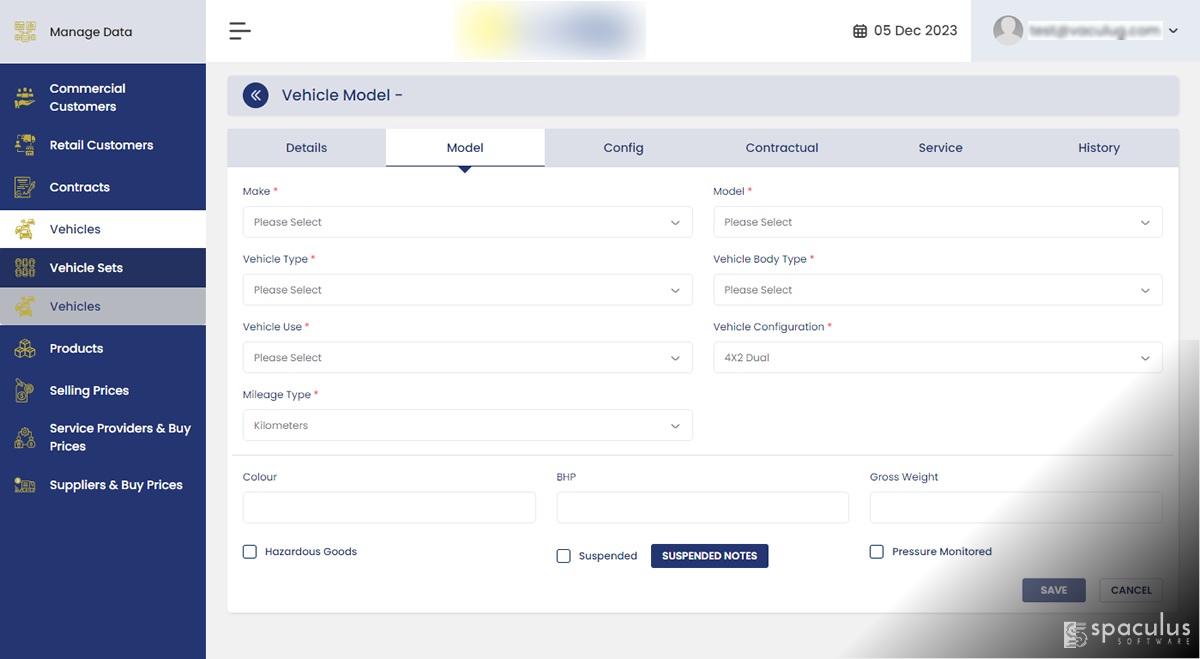Image resolution: width=1200 pixels, height=659 pixels.
Task: Click the calendar icon next to date
Action: tap(860, 31)
